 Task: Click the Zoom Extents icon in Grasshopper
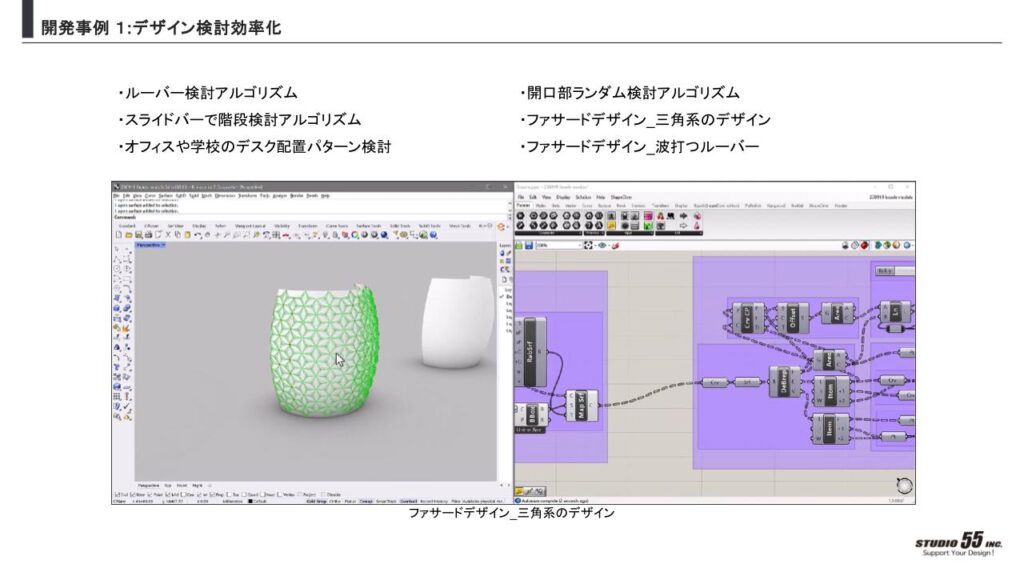coord(588,246)
